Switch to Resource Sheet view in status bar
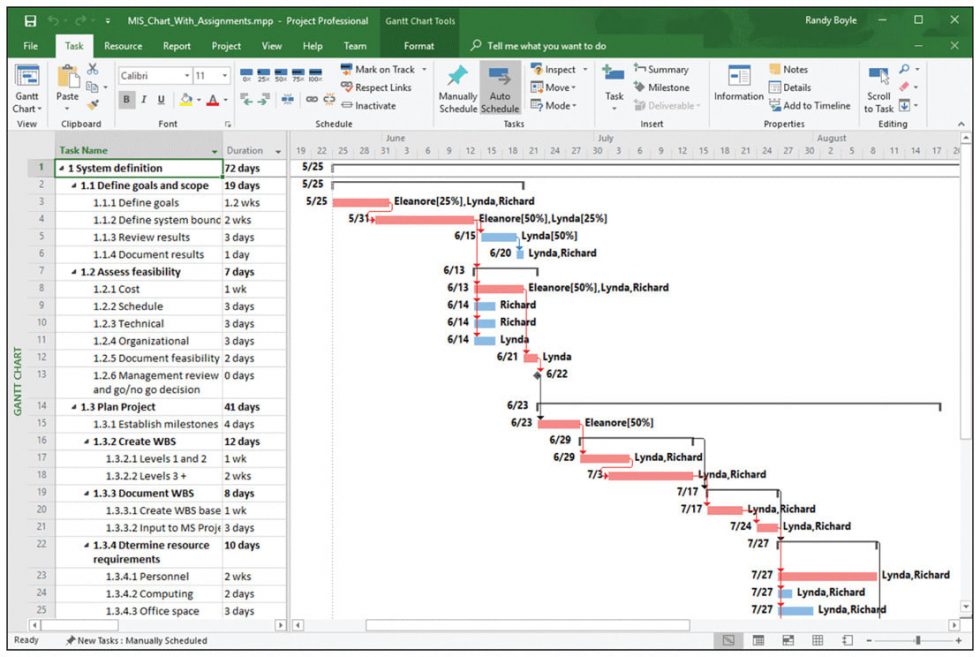The image size is (980, 657). coord(817,640)
